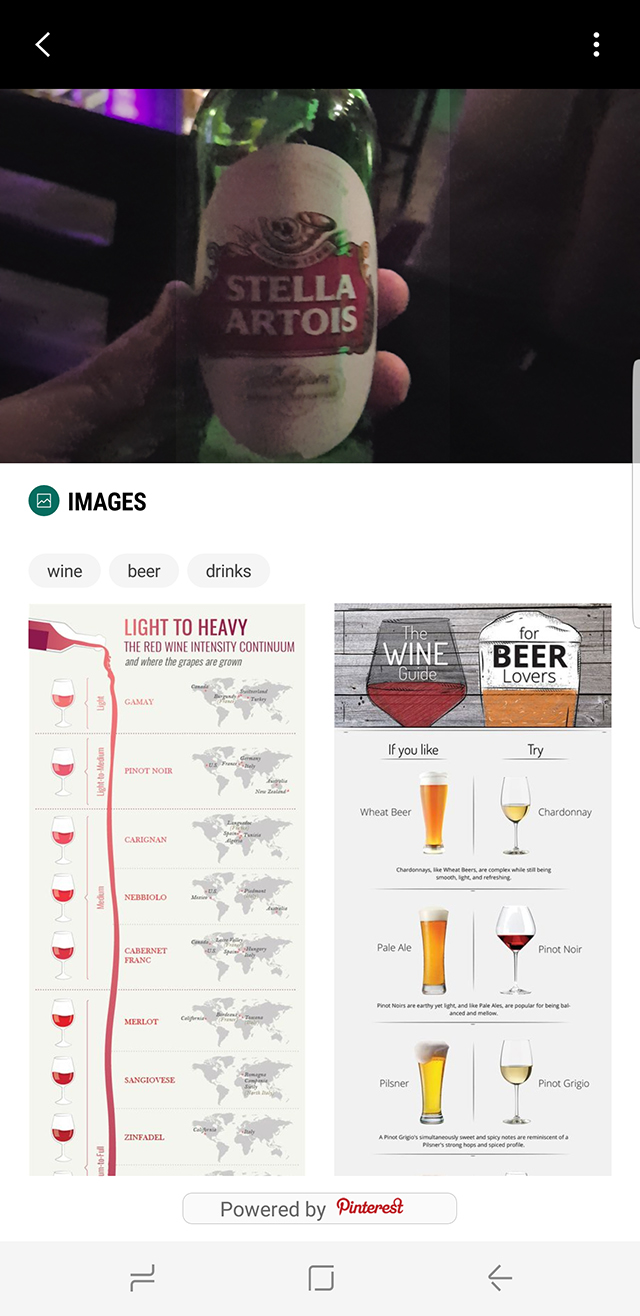Open the Light to Heavy wine infographic
The height and width of the screenshot is (1316, 640).
pos(166,889)
